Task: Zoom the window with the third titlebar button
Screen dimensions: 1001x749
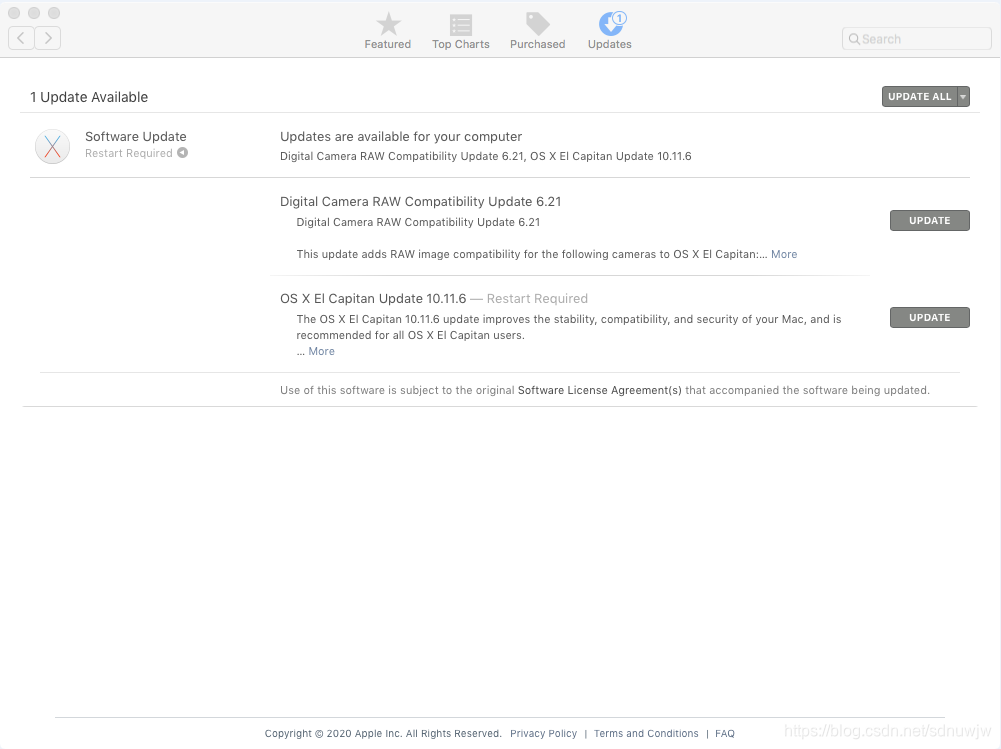Action: [x=54, y=13]
